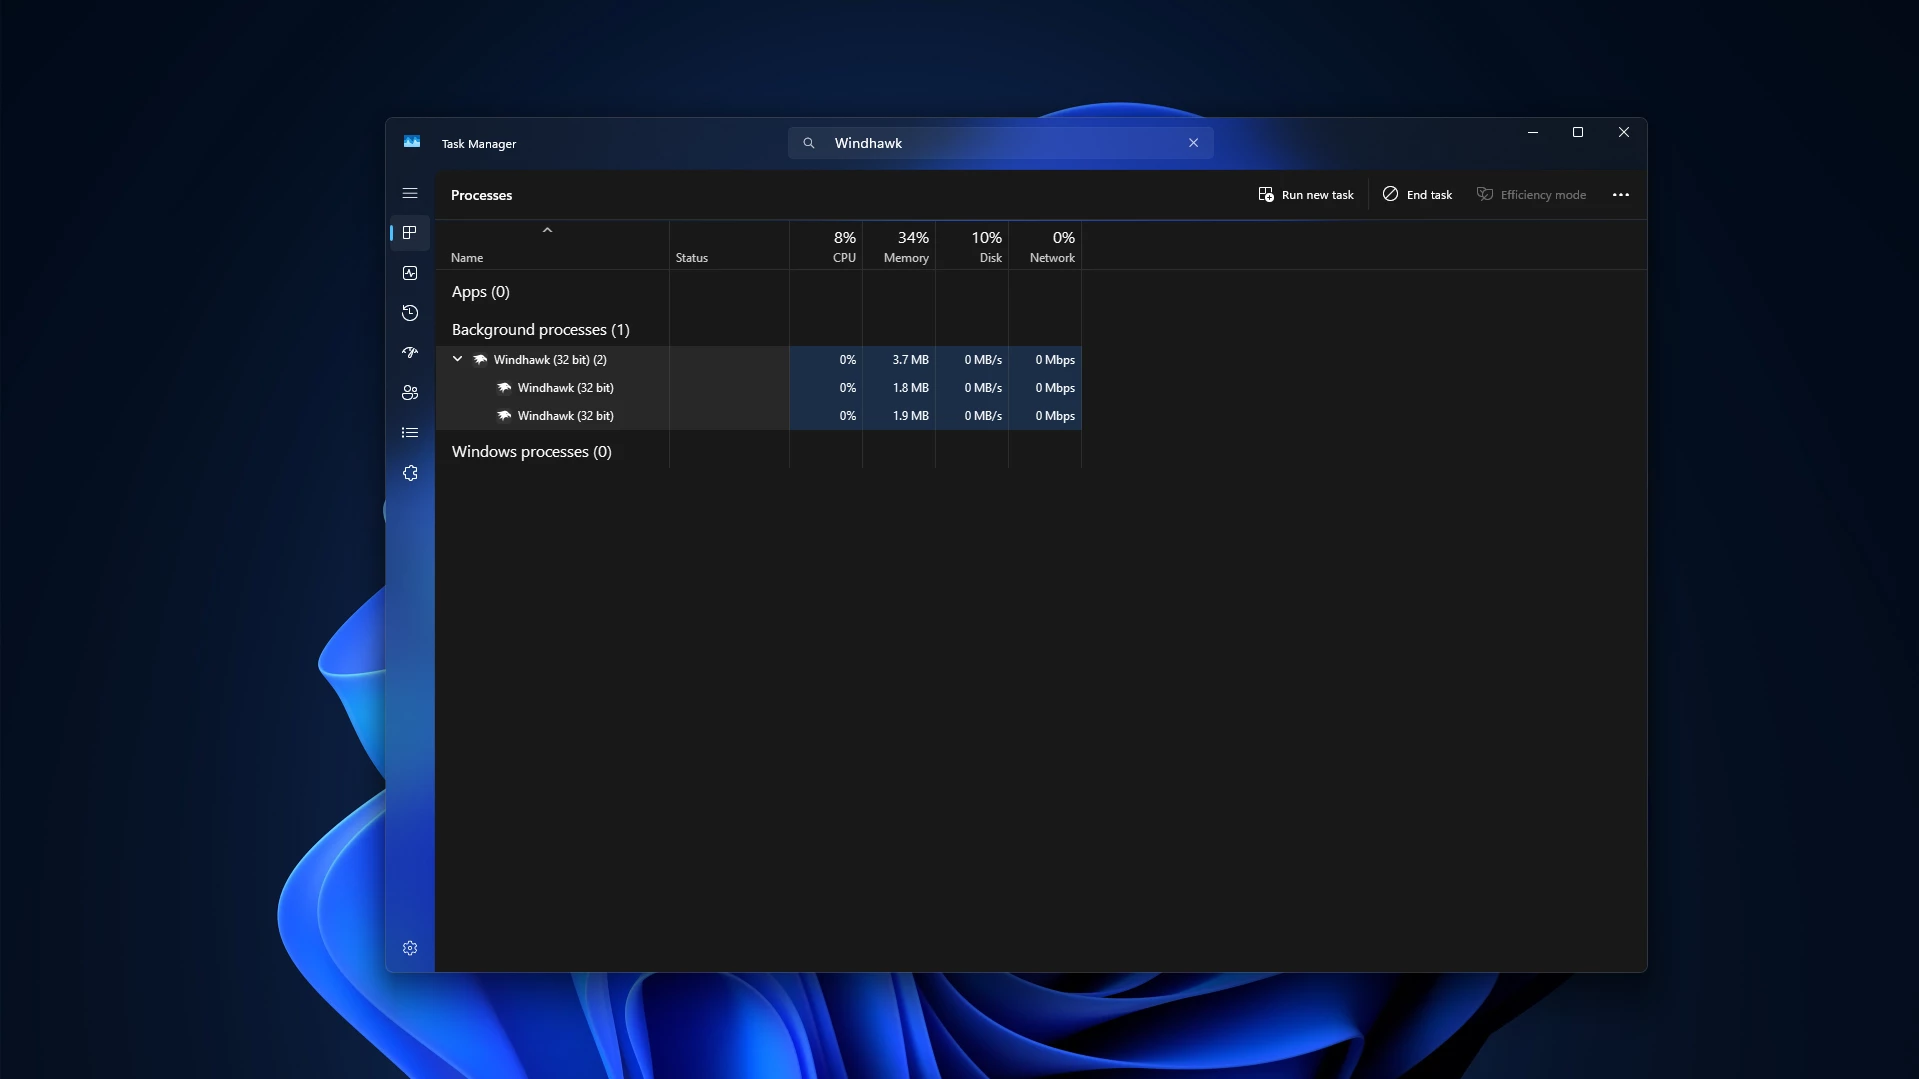Screen dimensions: 1919x1079
Task: Minimize the Task Manager window
Action: 1532,132
